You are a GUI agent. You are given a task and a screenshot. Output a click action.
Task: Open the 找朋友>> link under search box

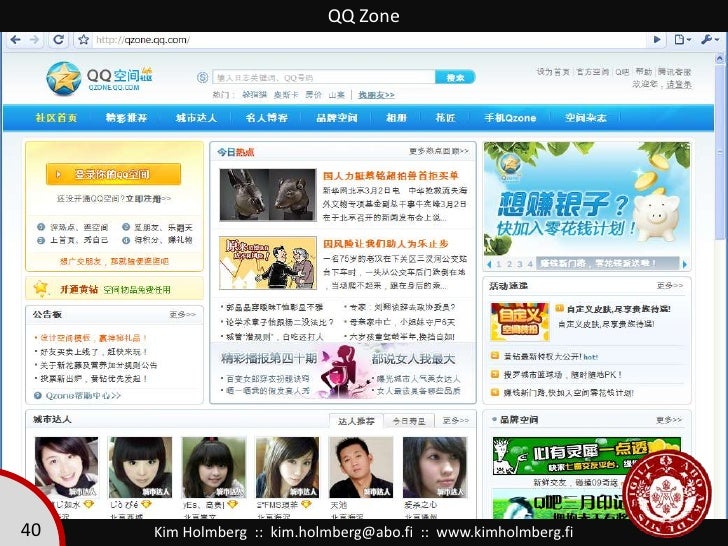[376, 95]
